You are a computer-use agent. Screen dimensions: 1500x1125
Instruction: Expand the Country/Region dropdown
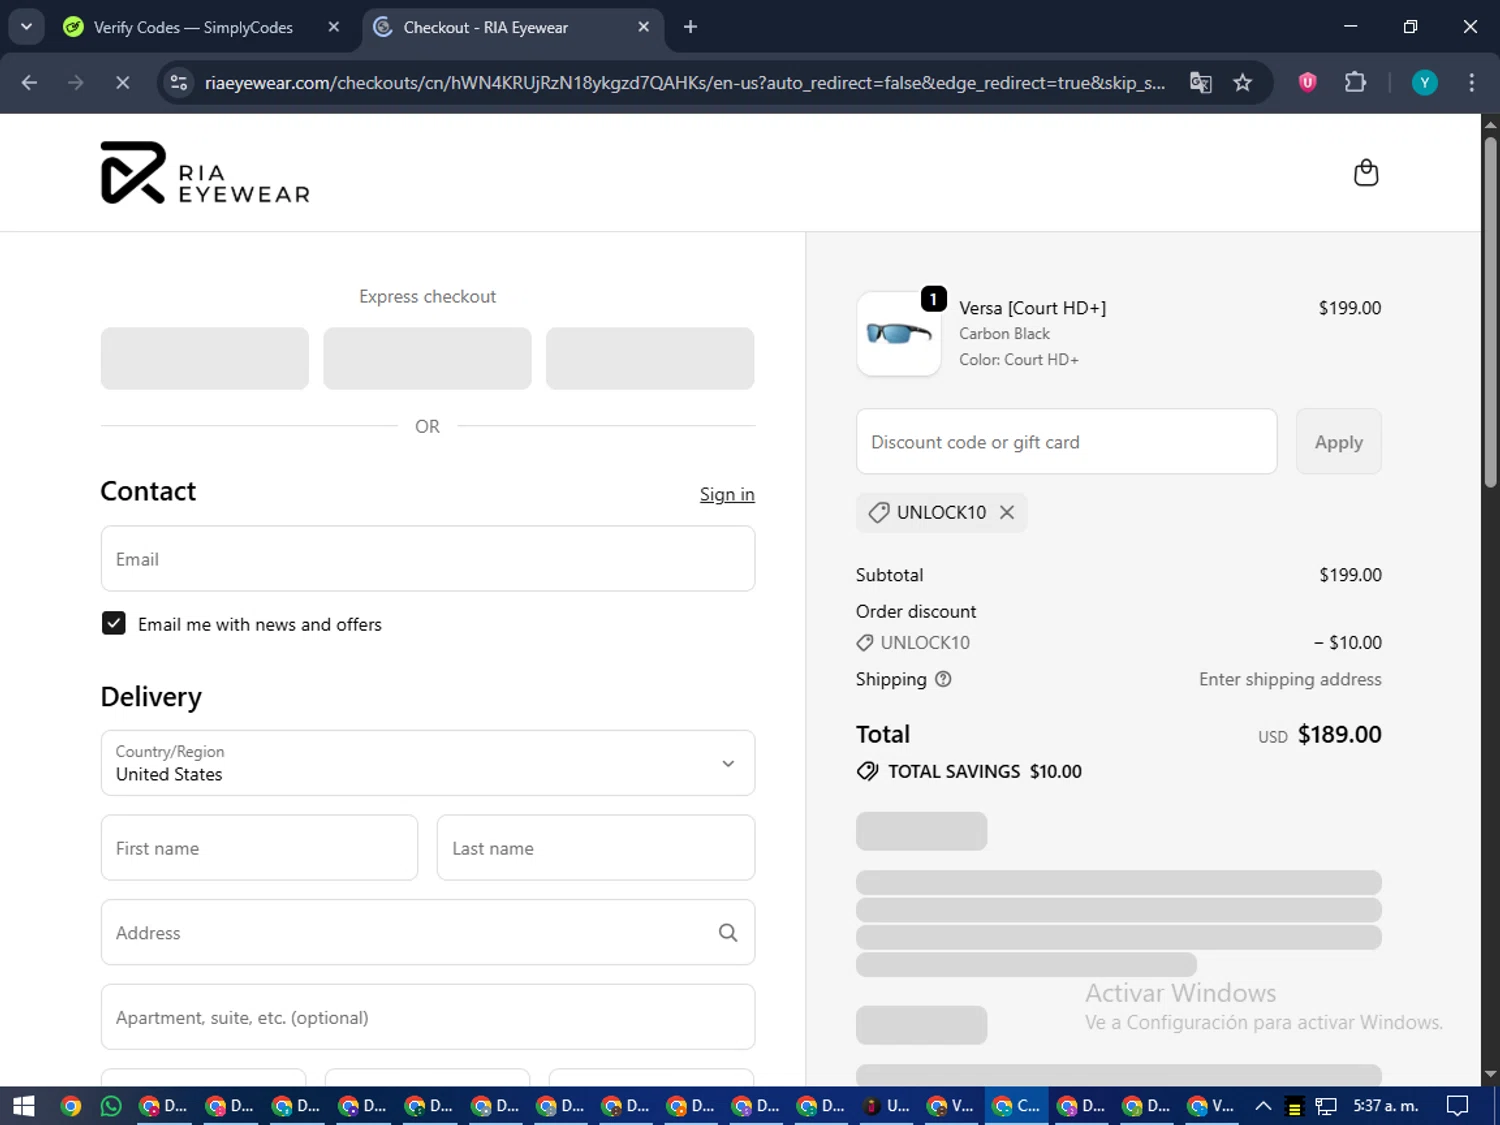pos(428,763)
